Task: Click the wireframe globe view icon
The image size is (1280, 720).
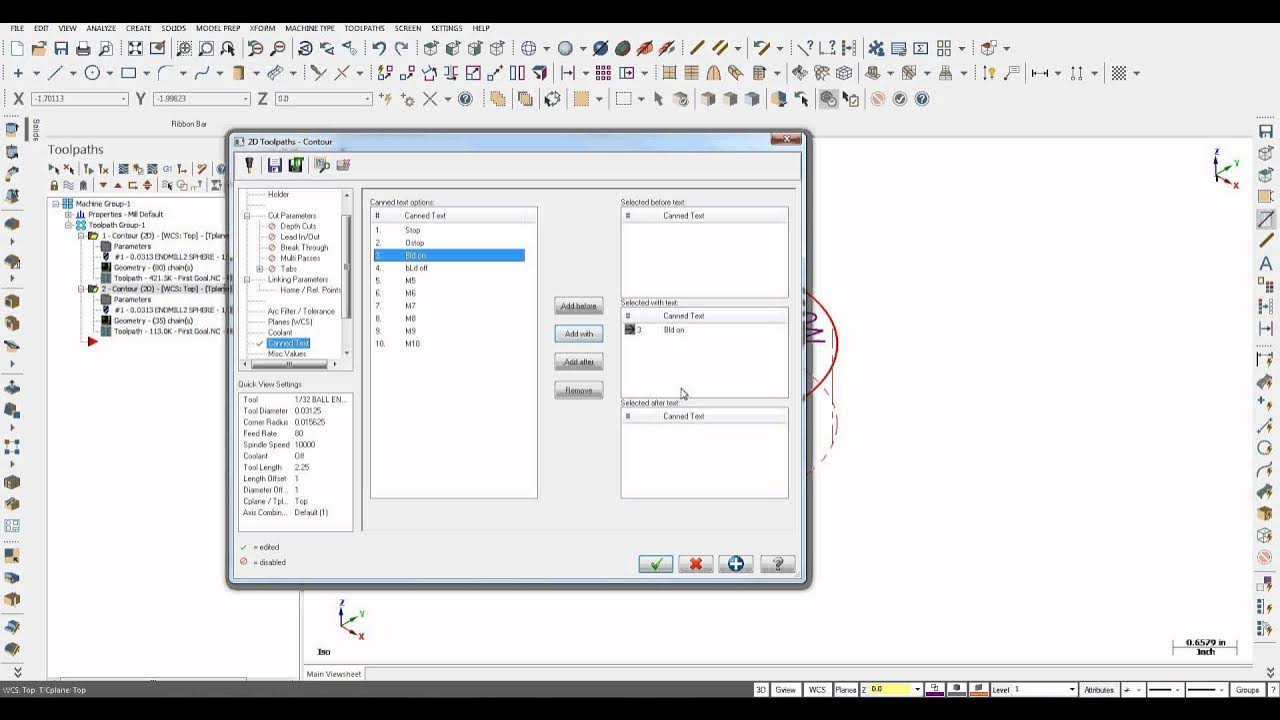Action: click(529, 48)
